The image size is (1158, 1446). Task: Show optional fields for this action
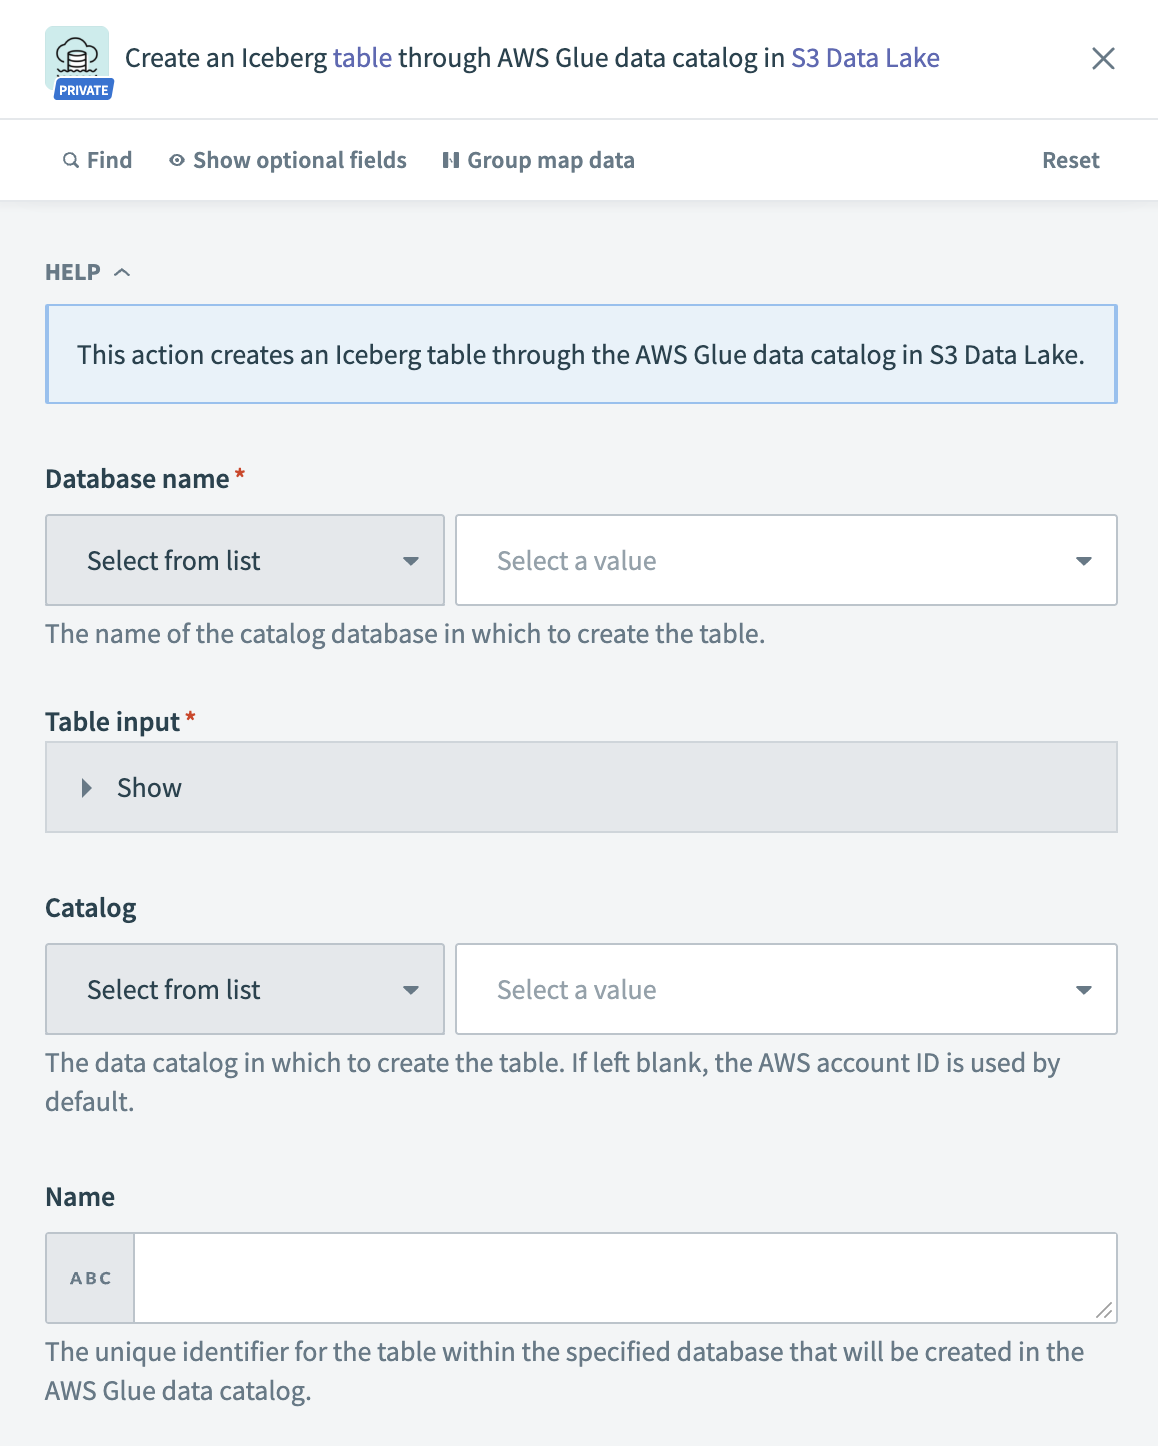click(x=299, y=160)
